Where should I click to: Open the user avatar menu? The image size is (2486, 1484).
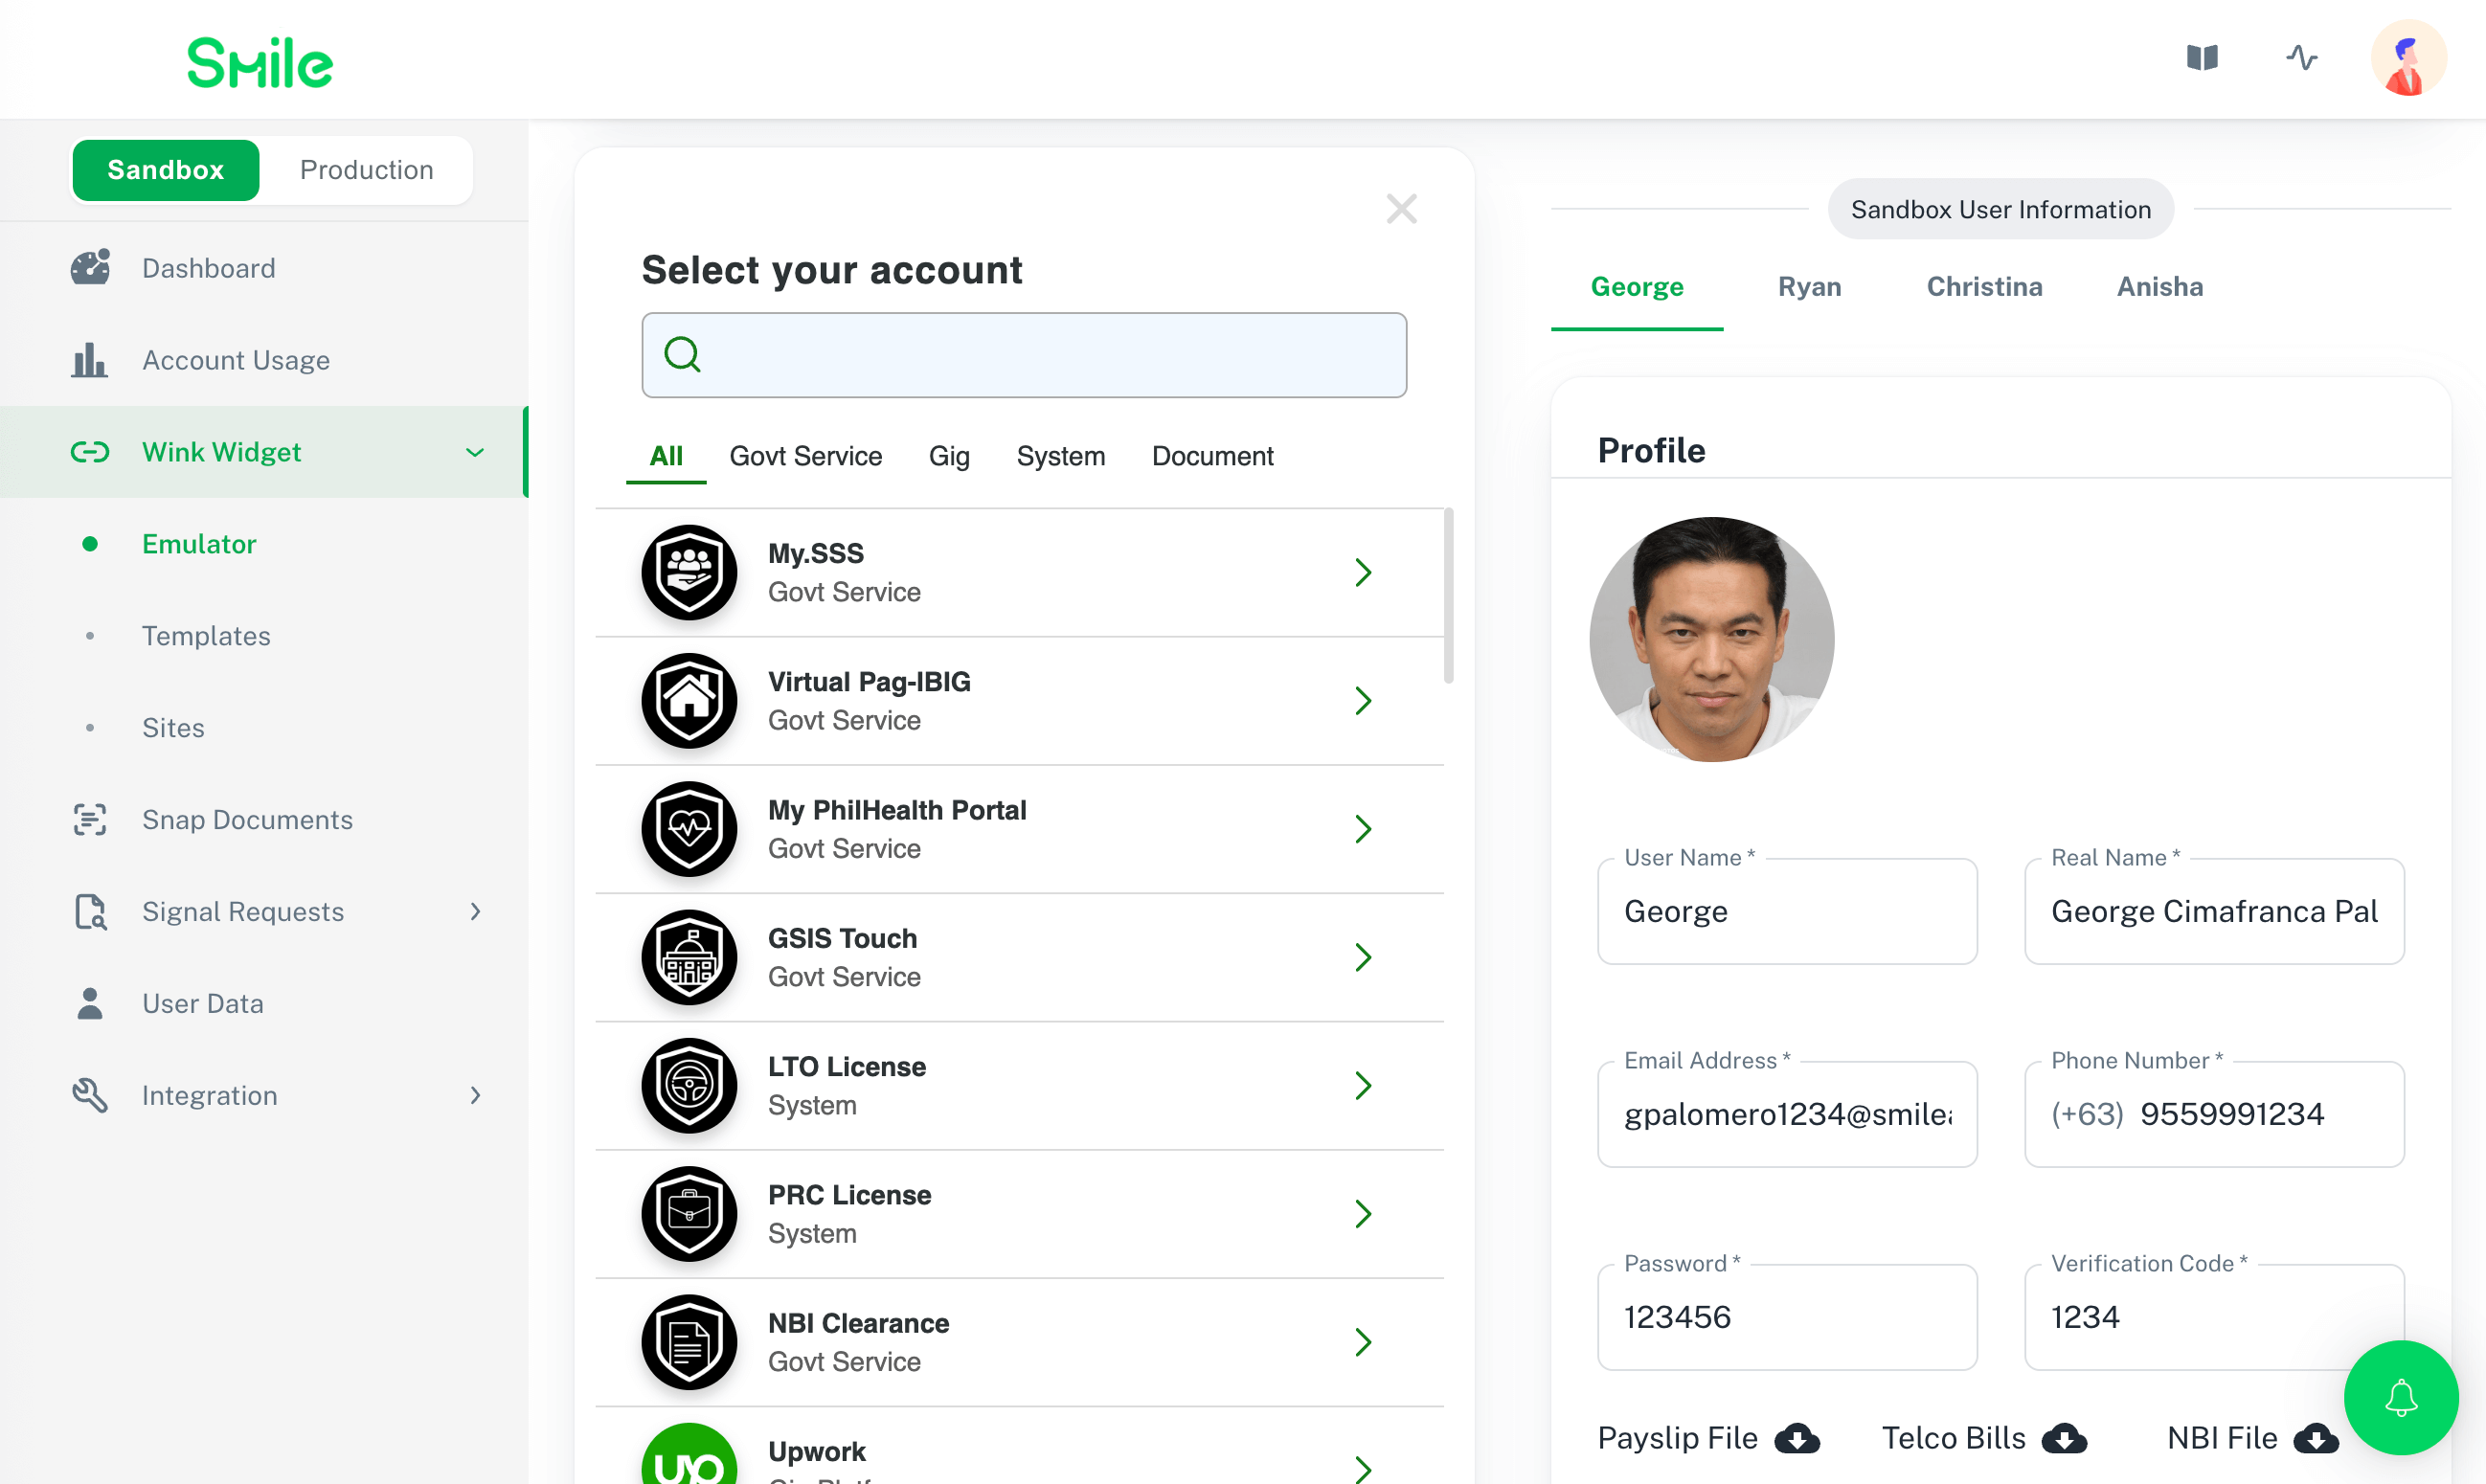(x=2407, y=58)
